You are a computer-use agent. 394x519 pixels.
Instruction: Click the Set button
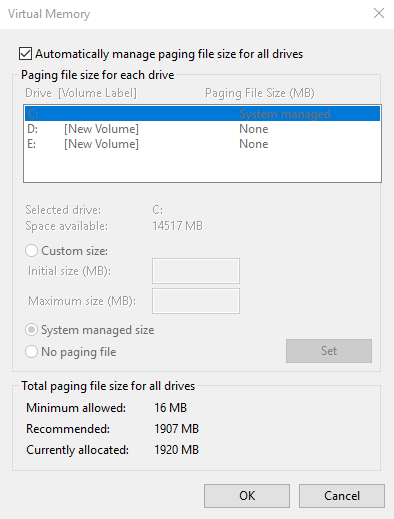(x=329, y=351)
